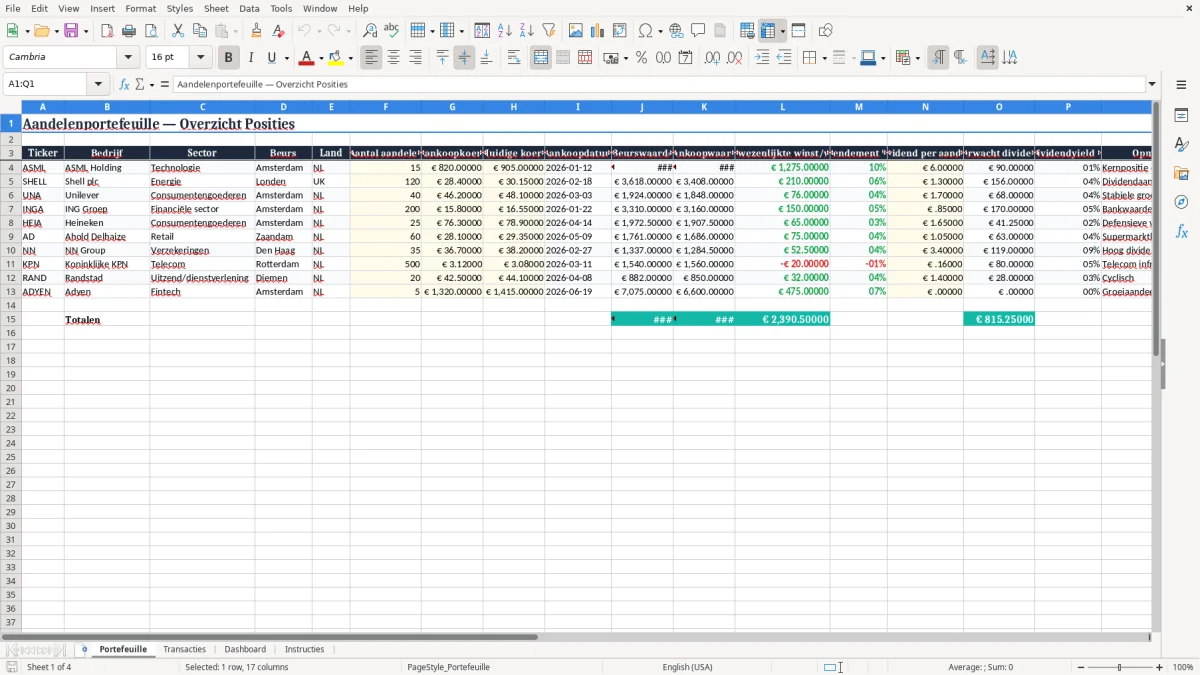This screenshot has height=675, width=1200.
Task: Click Sort Descending icon
Action: [527, 31]
